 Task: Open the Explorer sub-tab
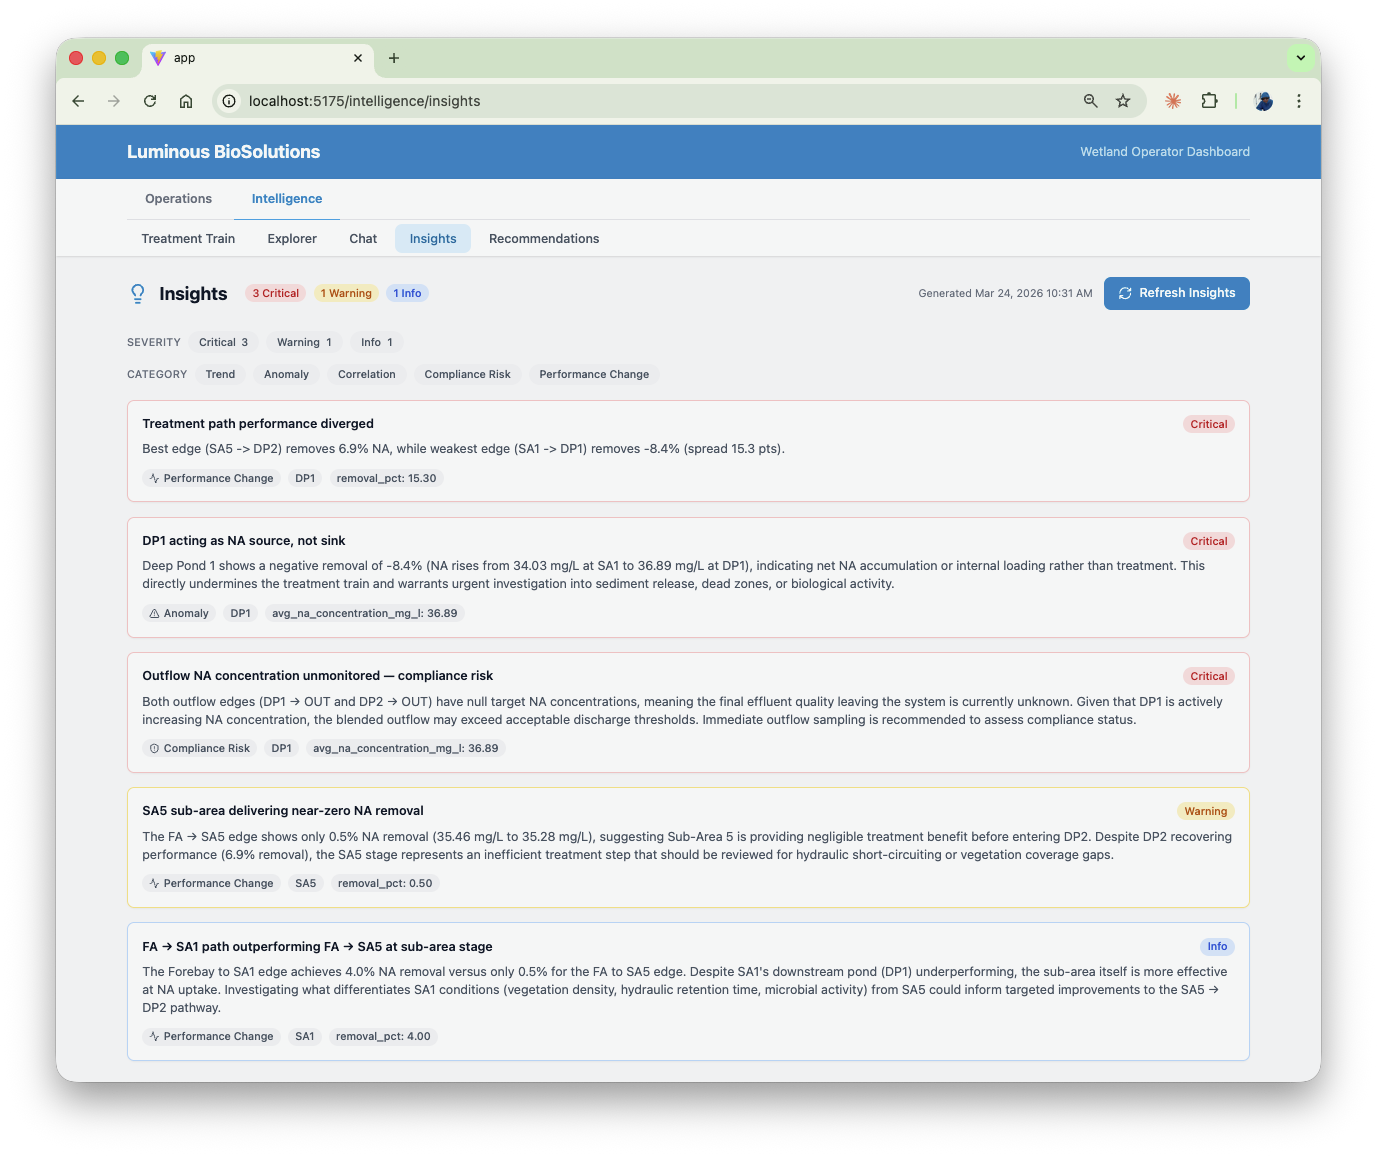292,239
